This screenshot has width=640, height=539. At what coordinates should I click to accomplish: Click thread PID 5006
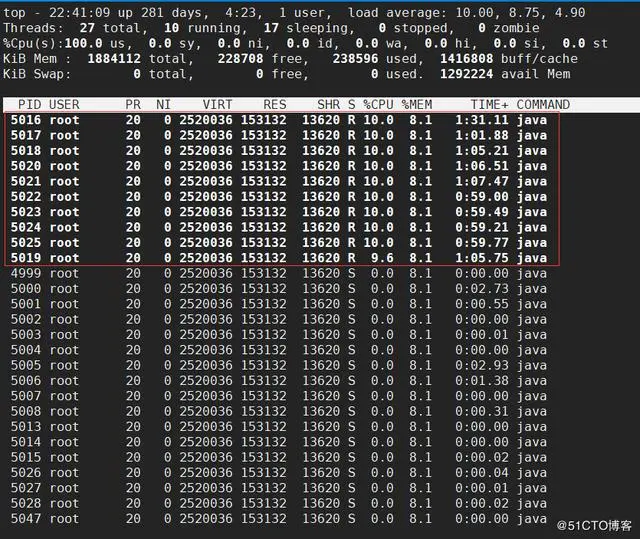point(26,381)
